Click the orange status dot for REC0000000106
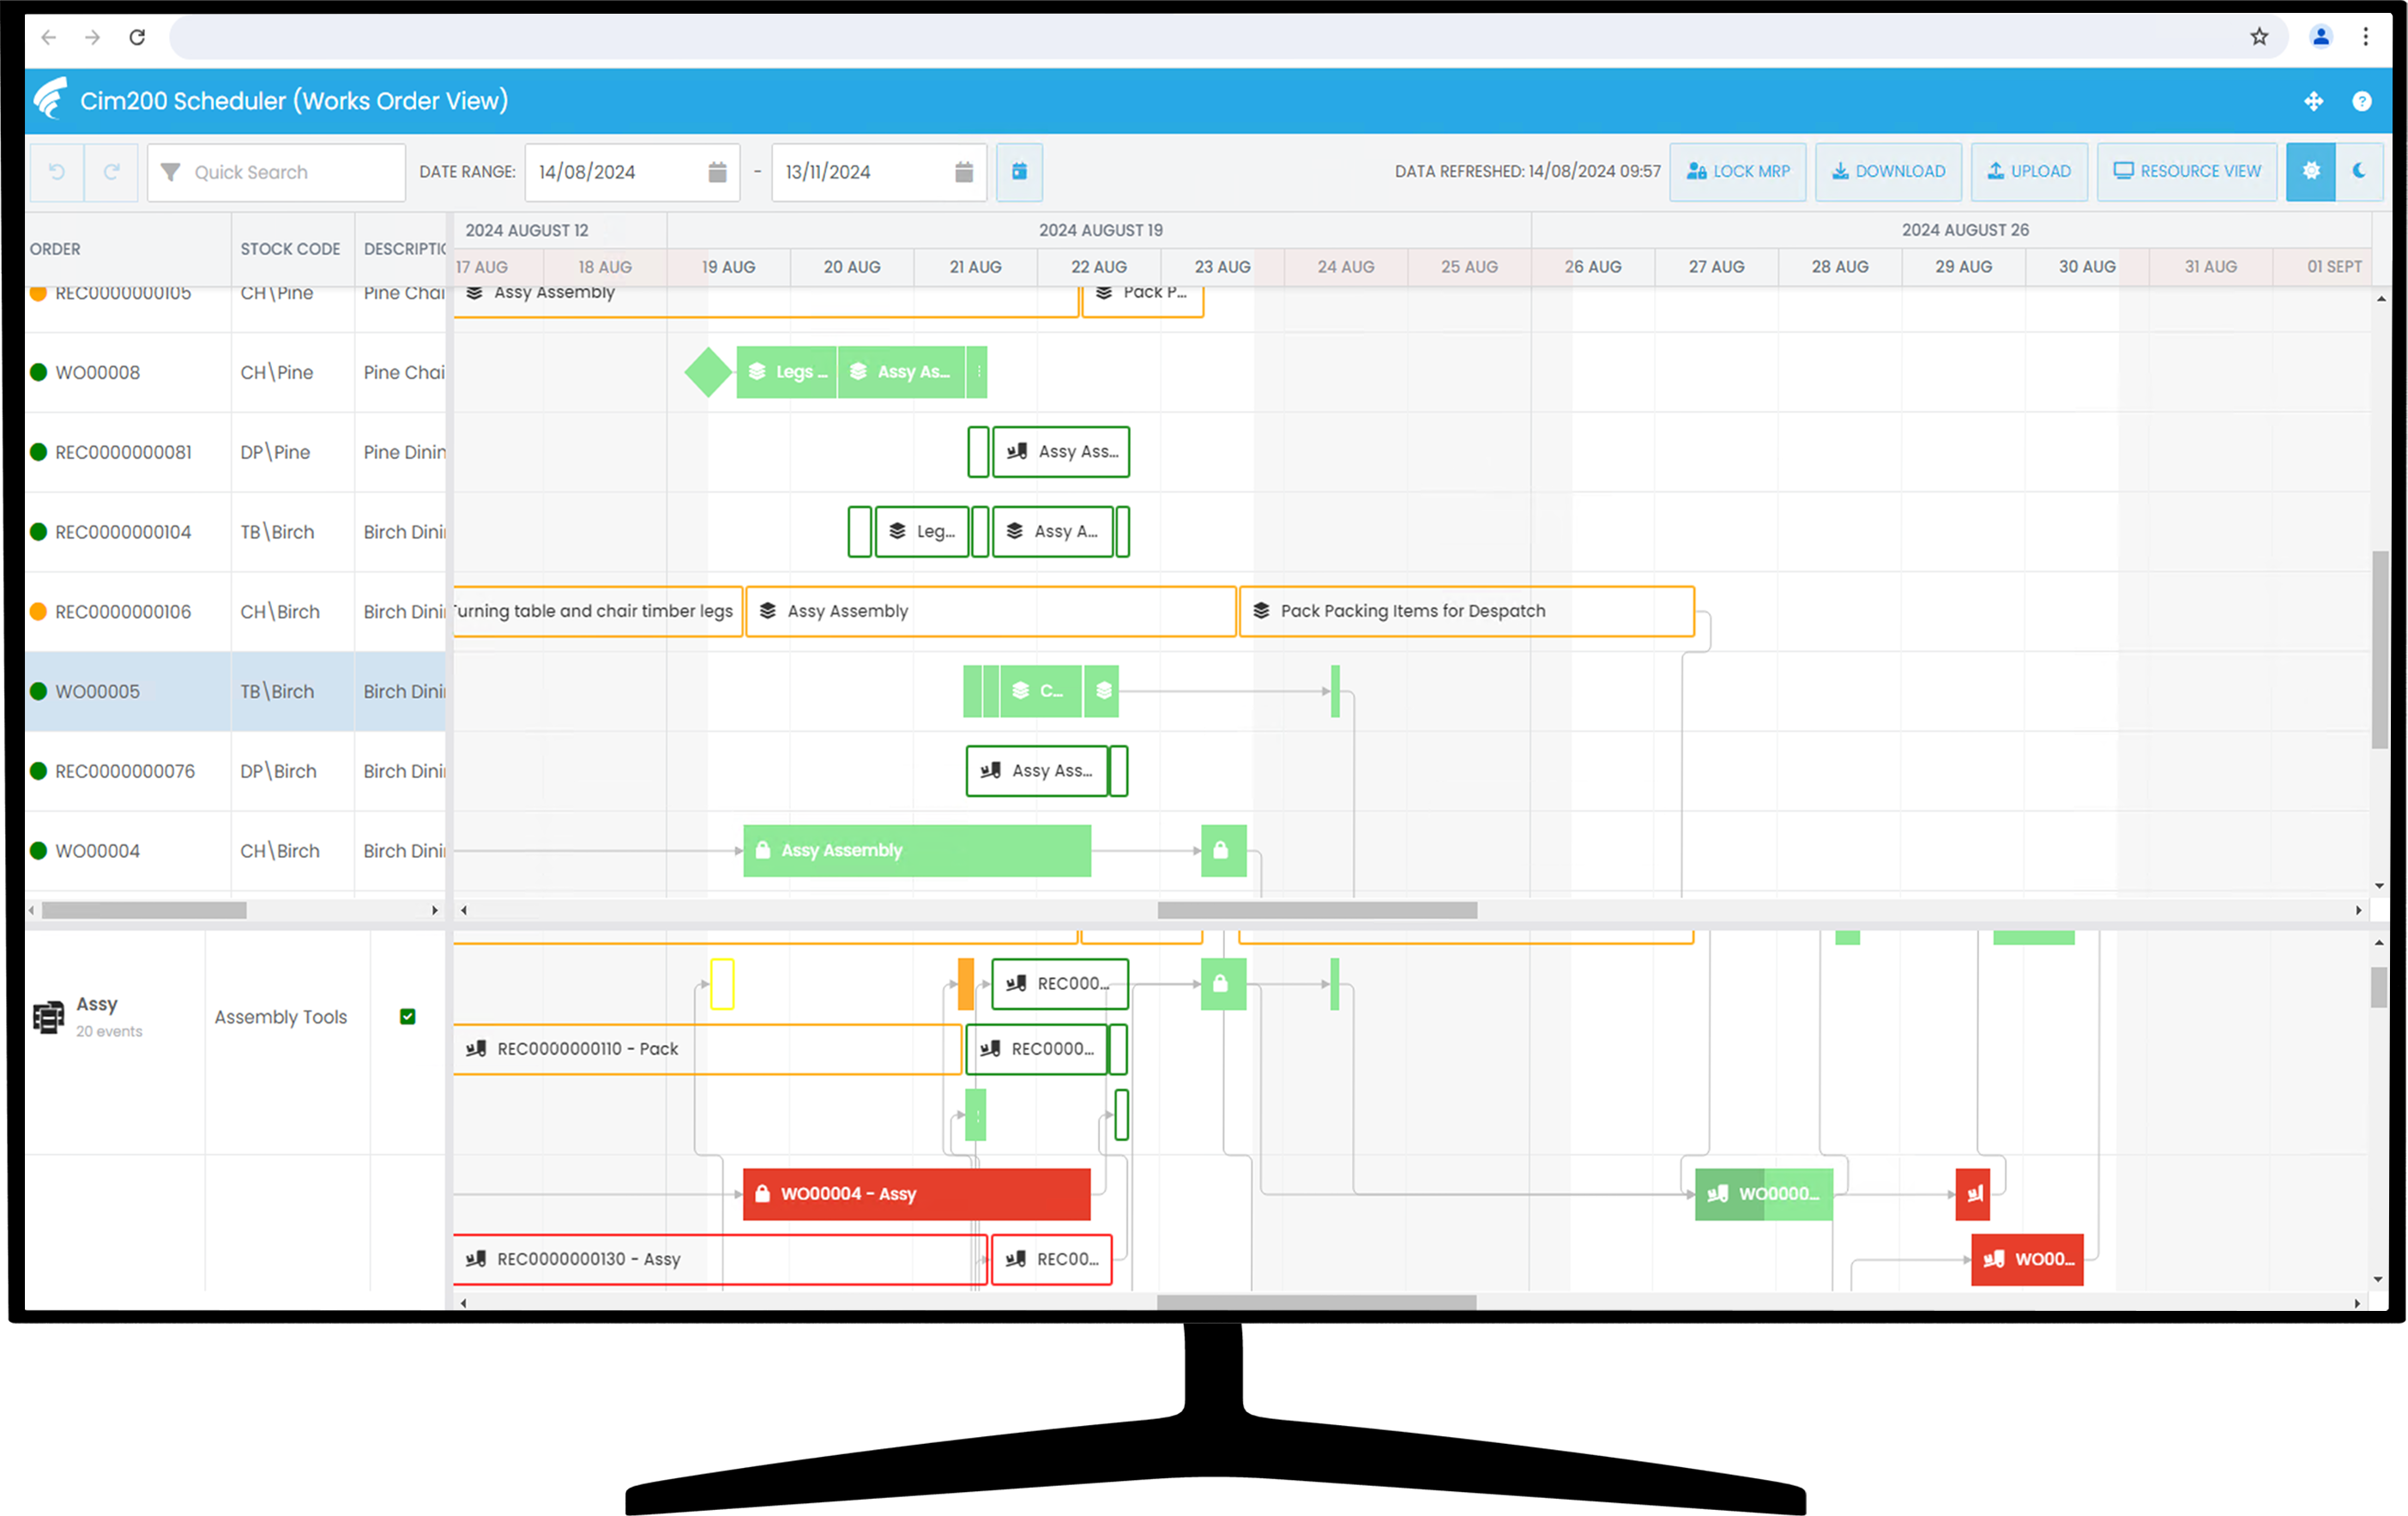Viewport: 2408px width, 1516px height. click(37, 611)
